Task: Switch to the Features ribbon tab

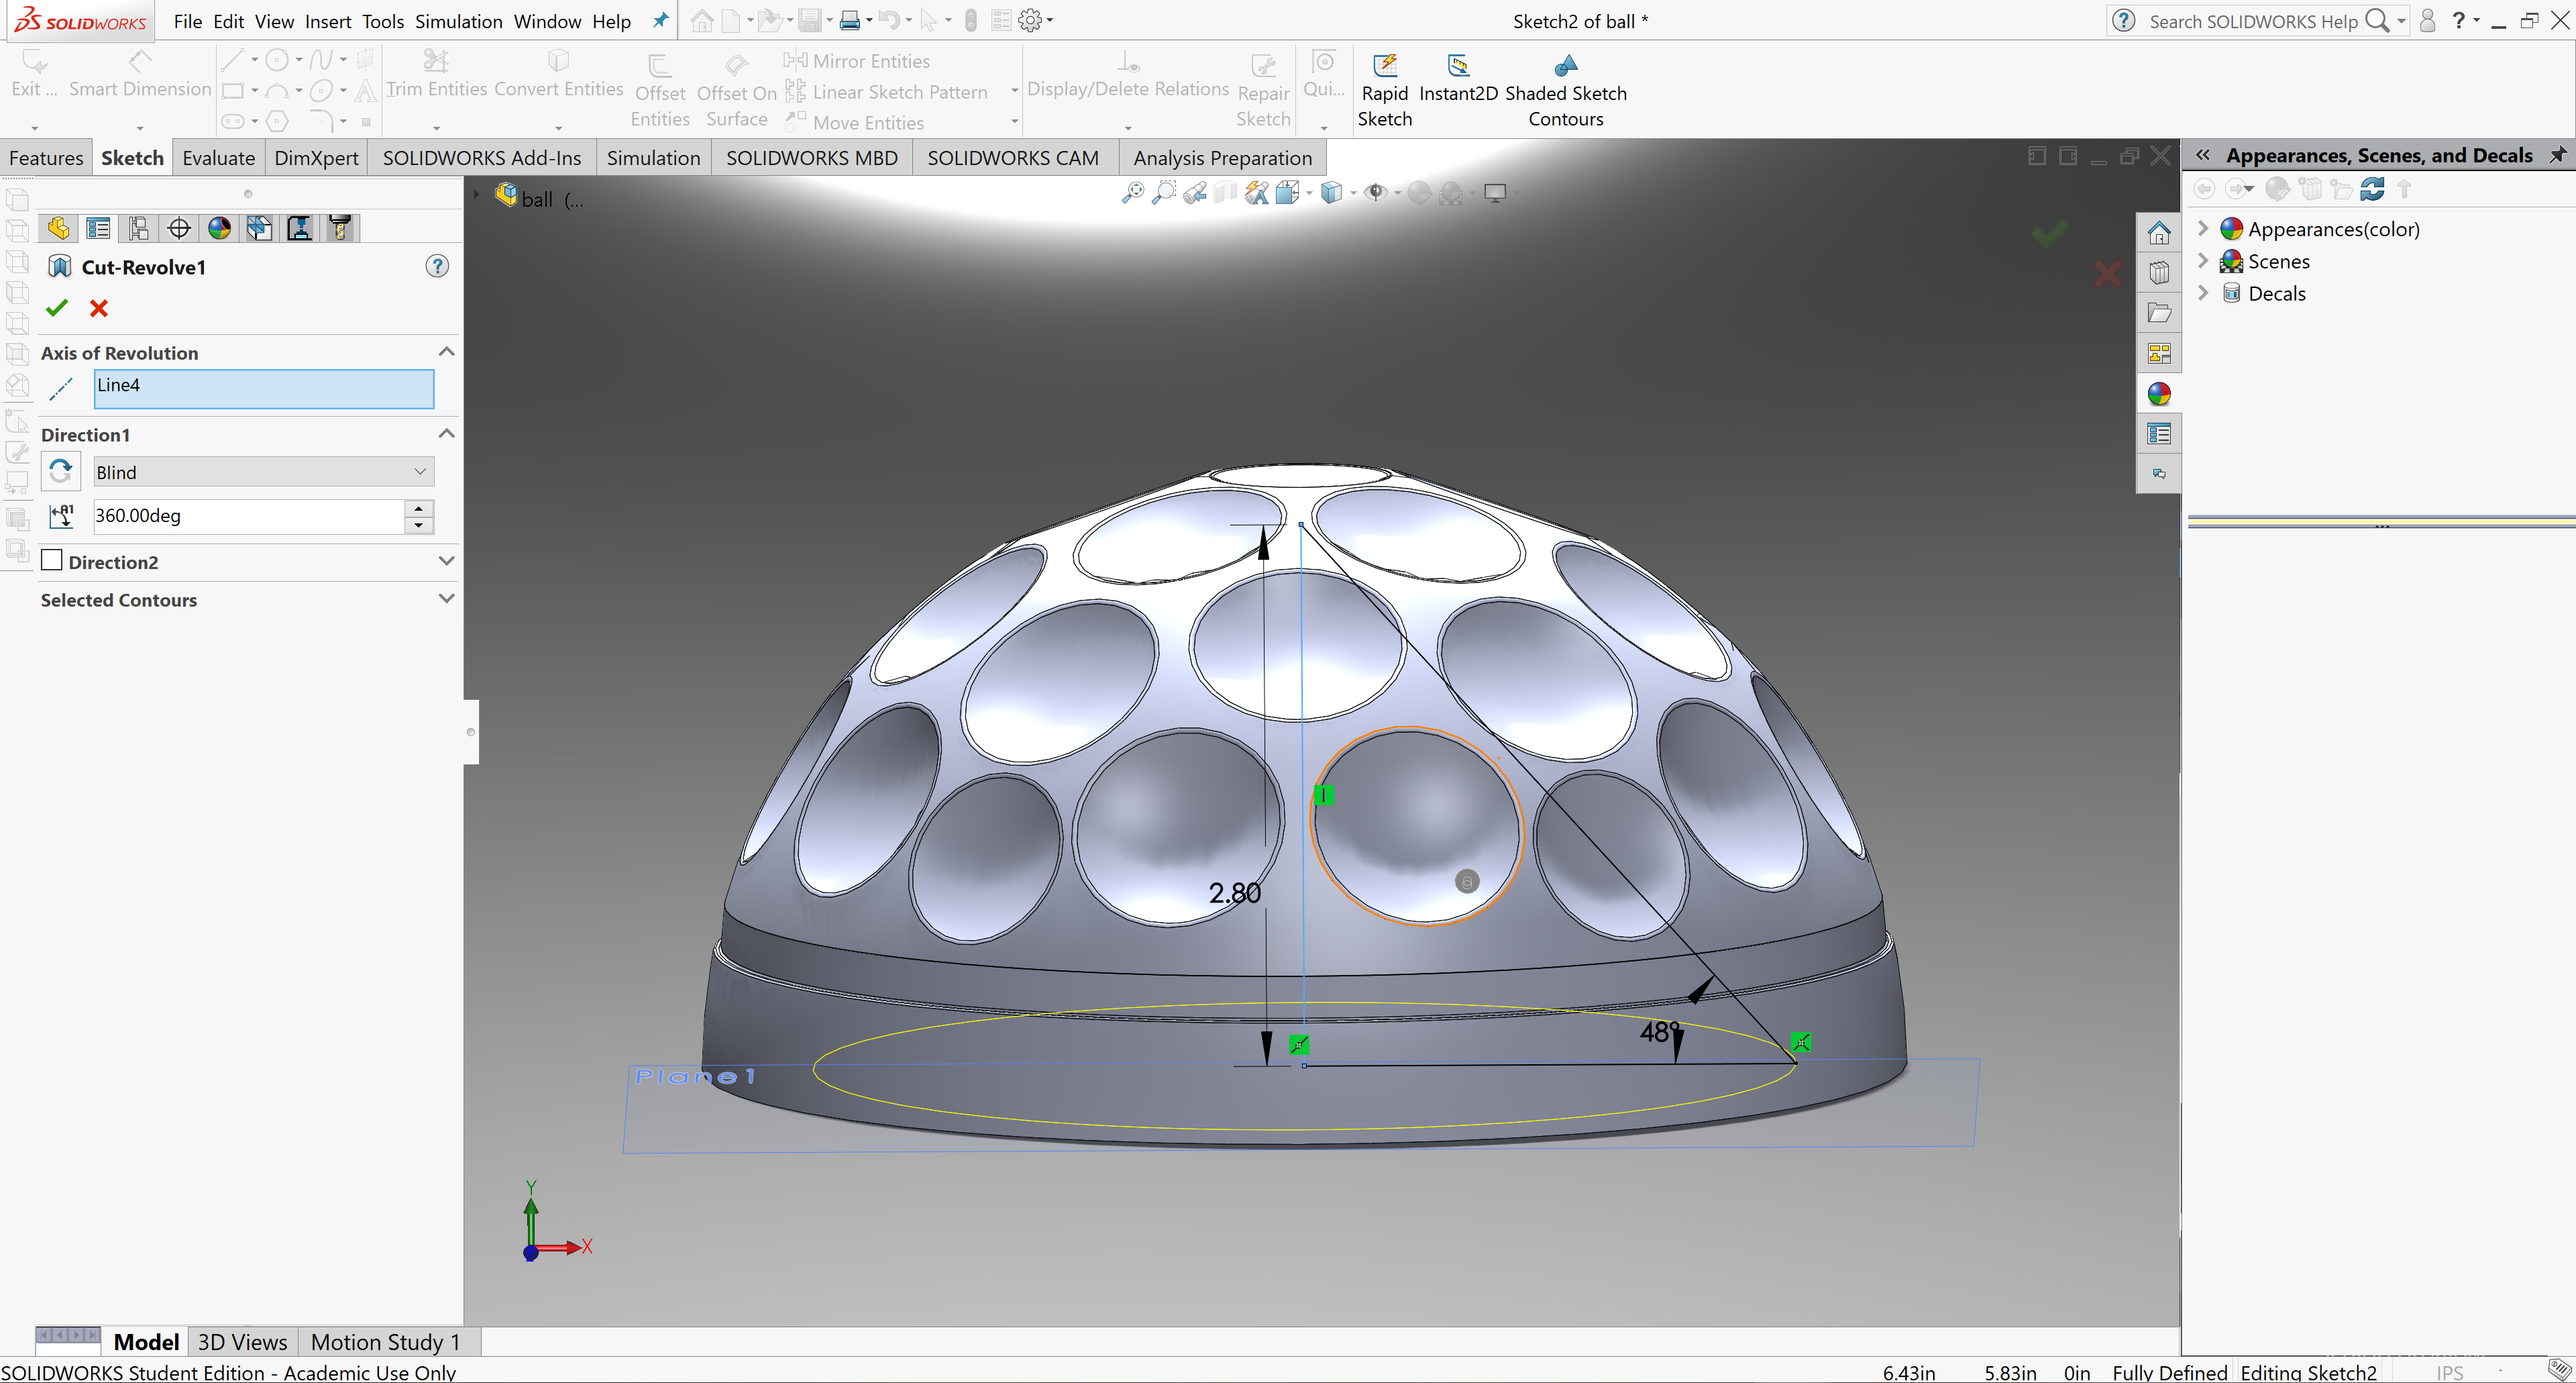Action: point(46,158)
